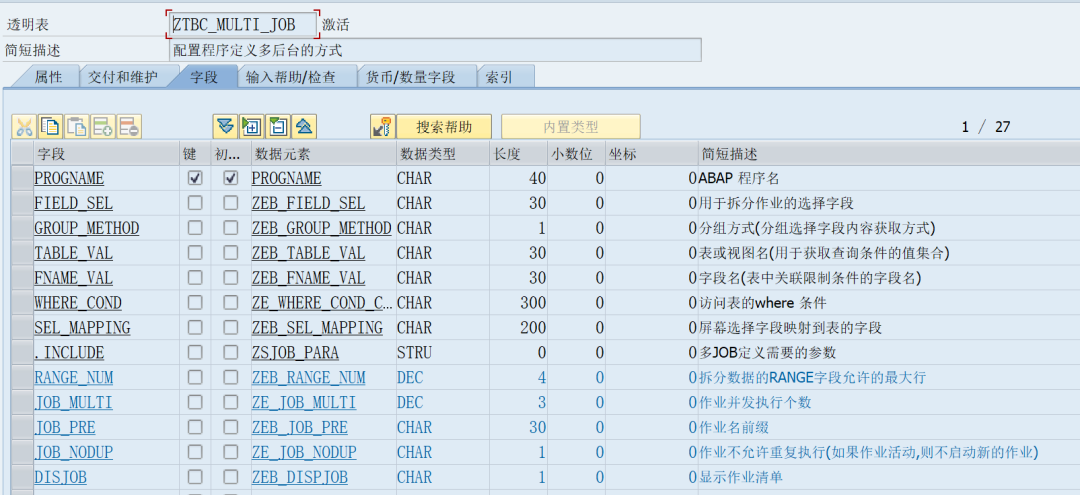
Task: Enable initial values checkbox for GROUP_METHOD
Action: 231,228
